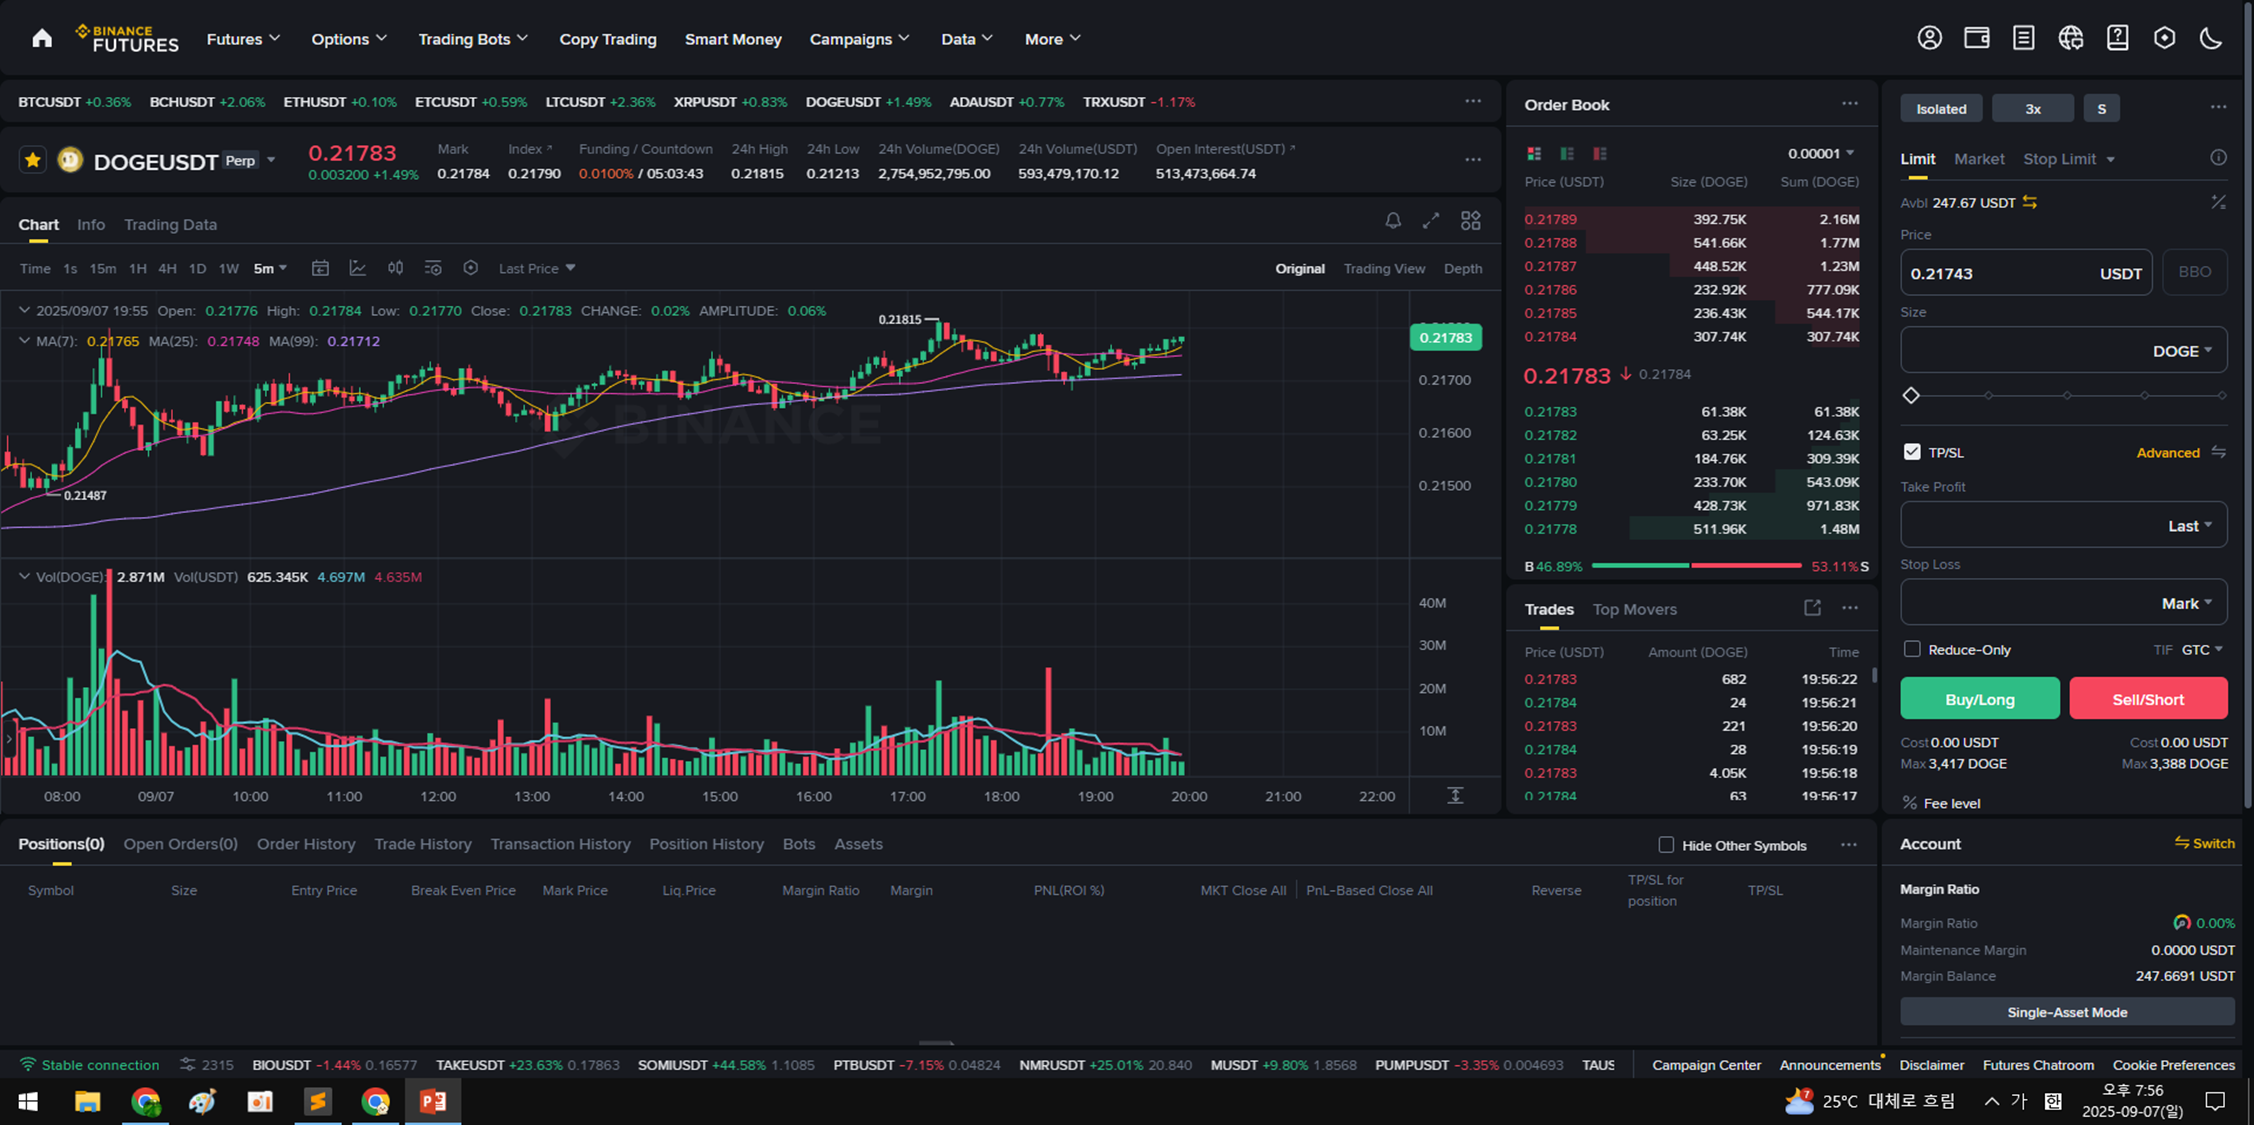Click the price alert bell icon

point(1392,221)
